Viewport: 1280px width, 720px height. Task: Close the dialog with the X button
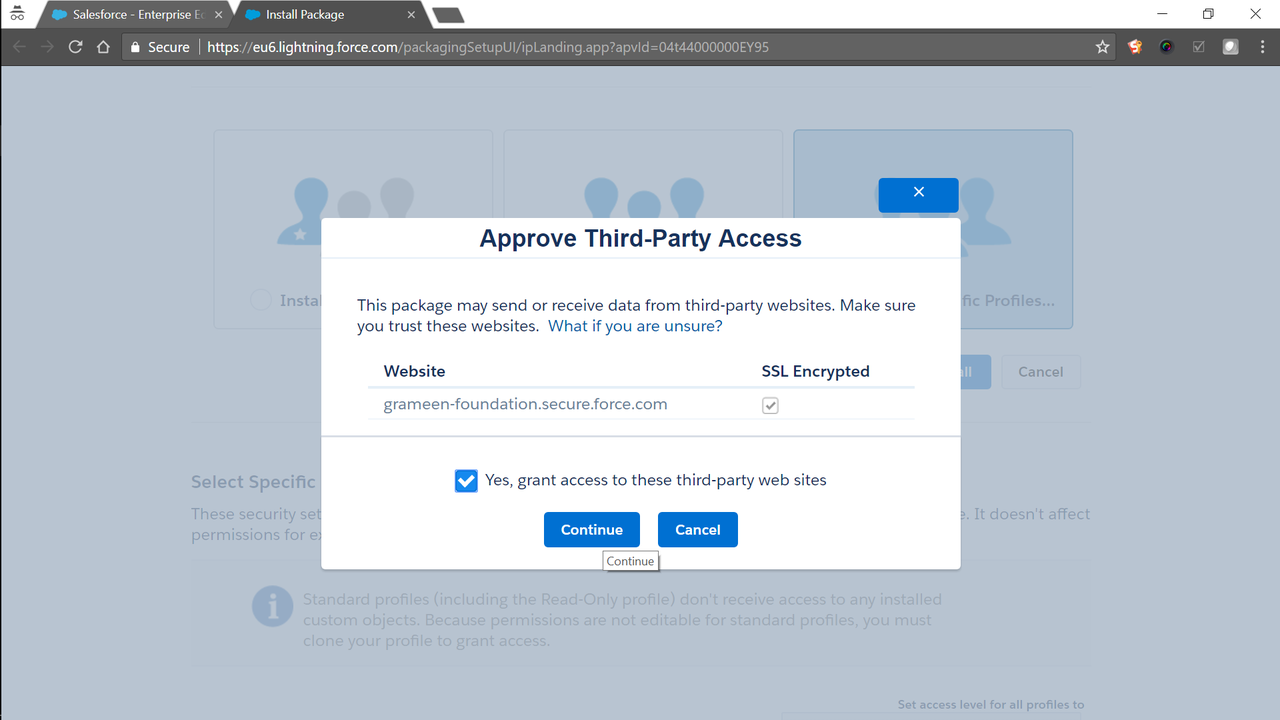tap(918, 194)
